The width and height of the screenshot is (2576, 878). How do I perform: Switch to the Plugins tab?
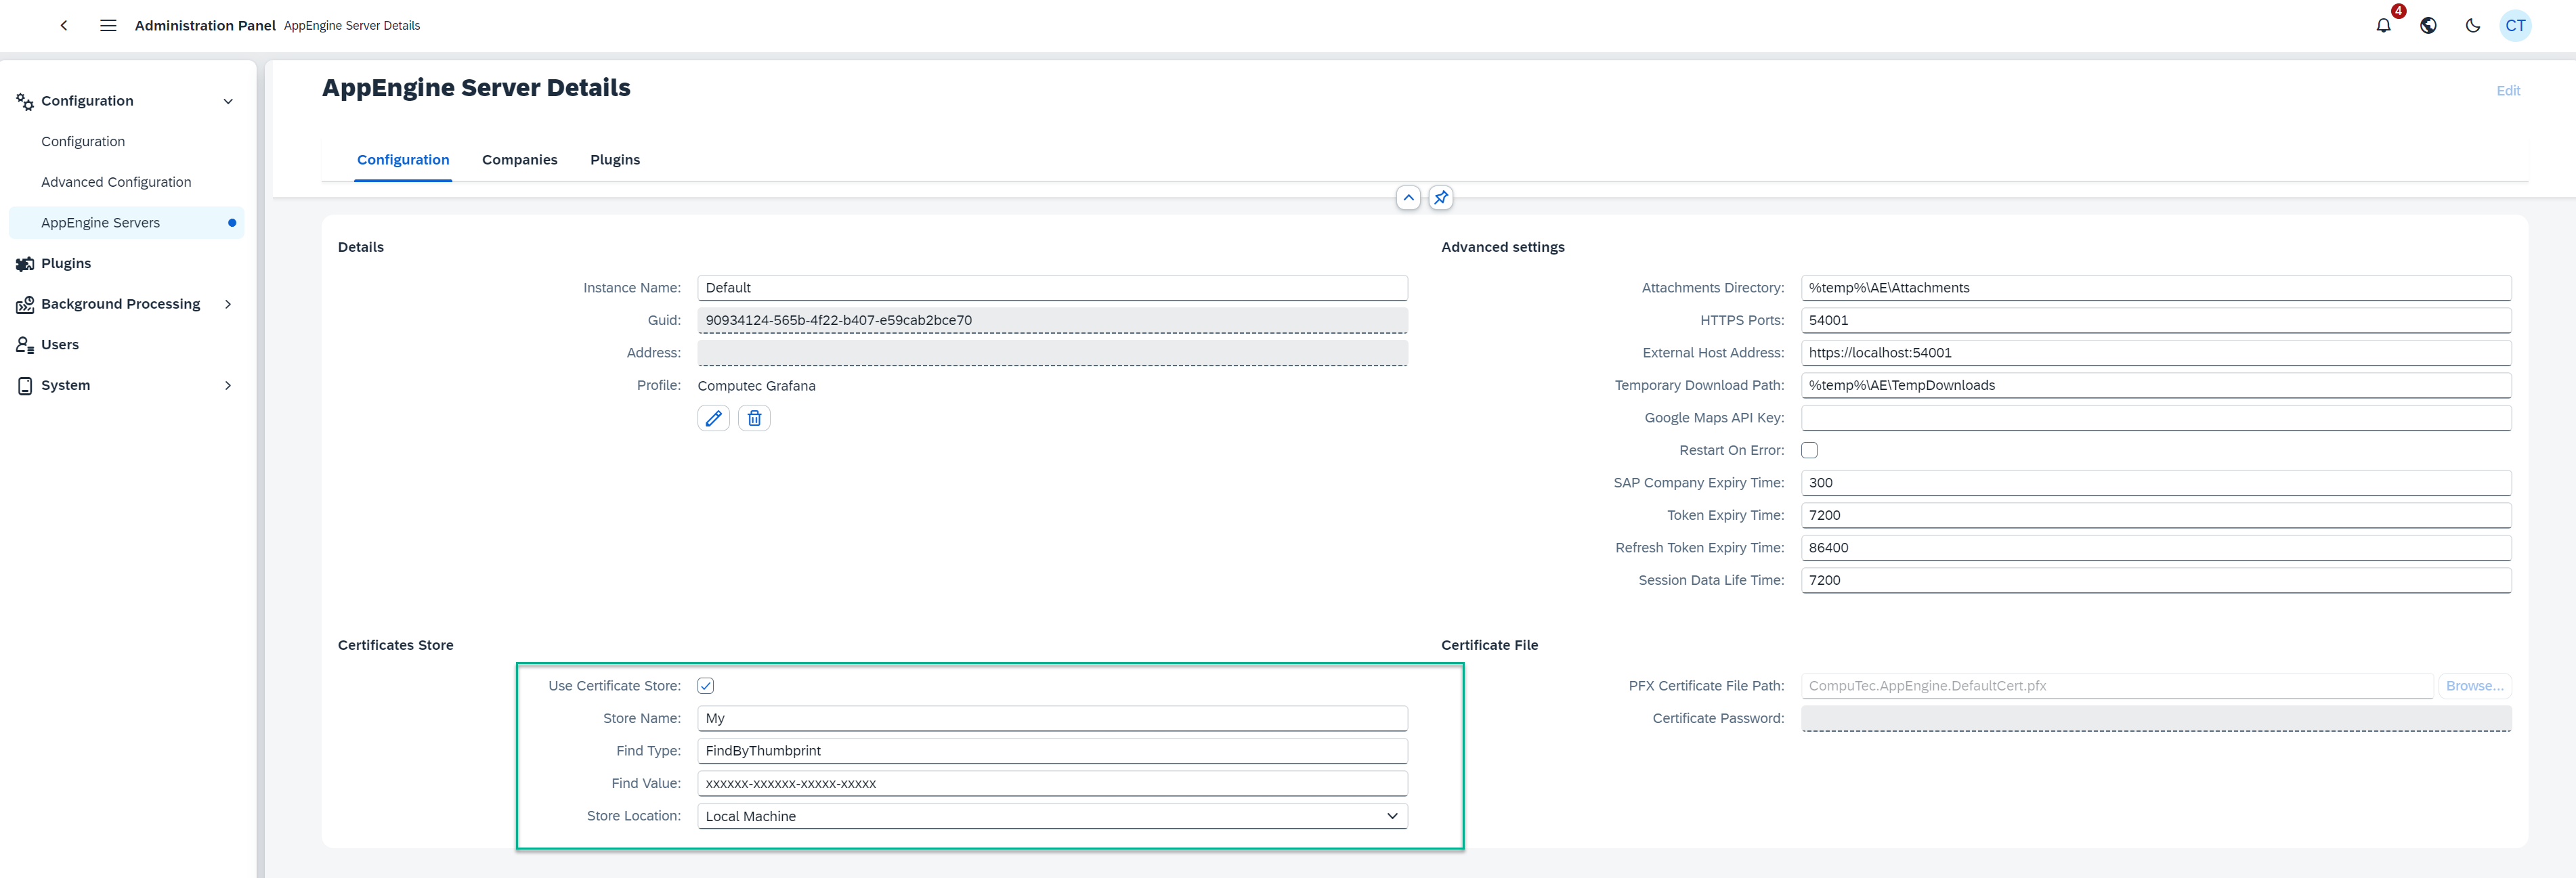click(615, 159)
